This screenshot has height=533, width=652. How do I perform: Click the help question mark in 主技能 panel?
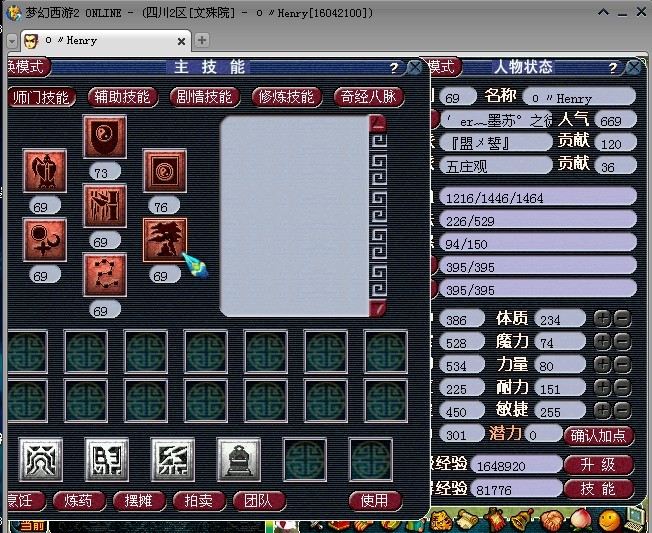pyautogui.click(x=394, y=68)
